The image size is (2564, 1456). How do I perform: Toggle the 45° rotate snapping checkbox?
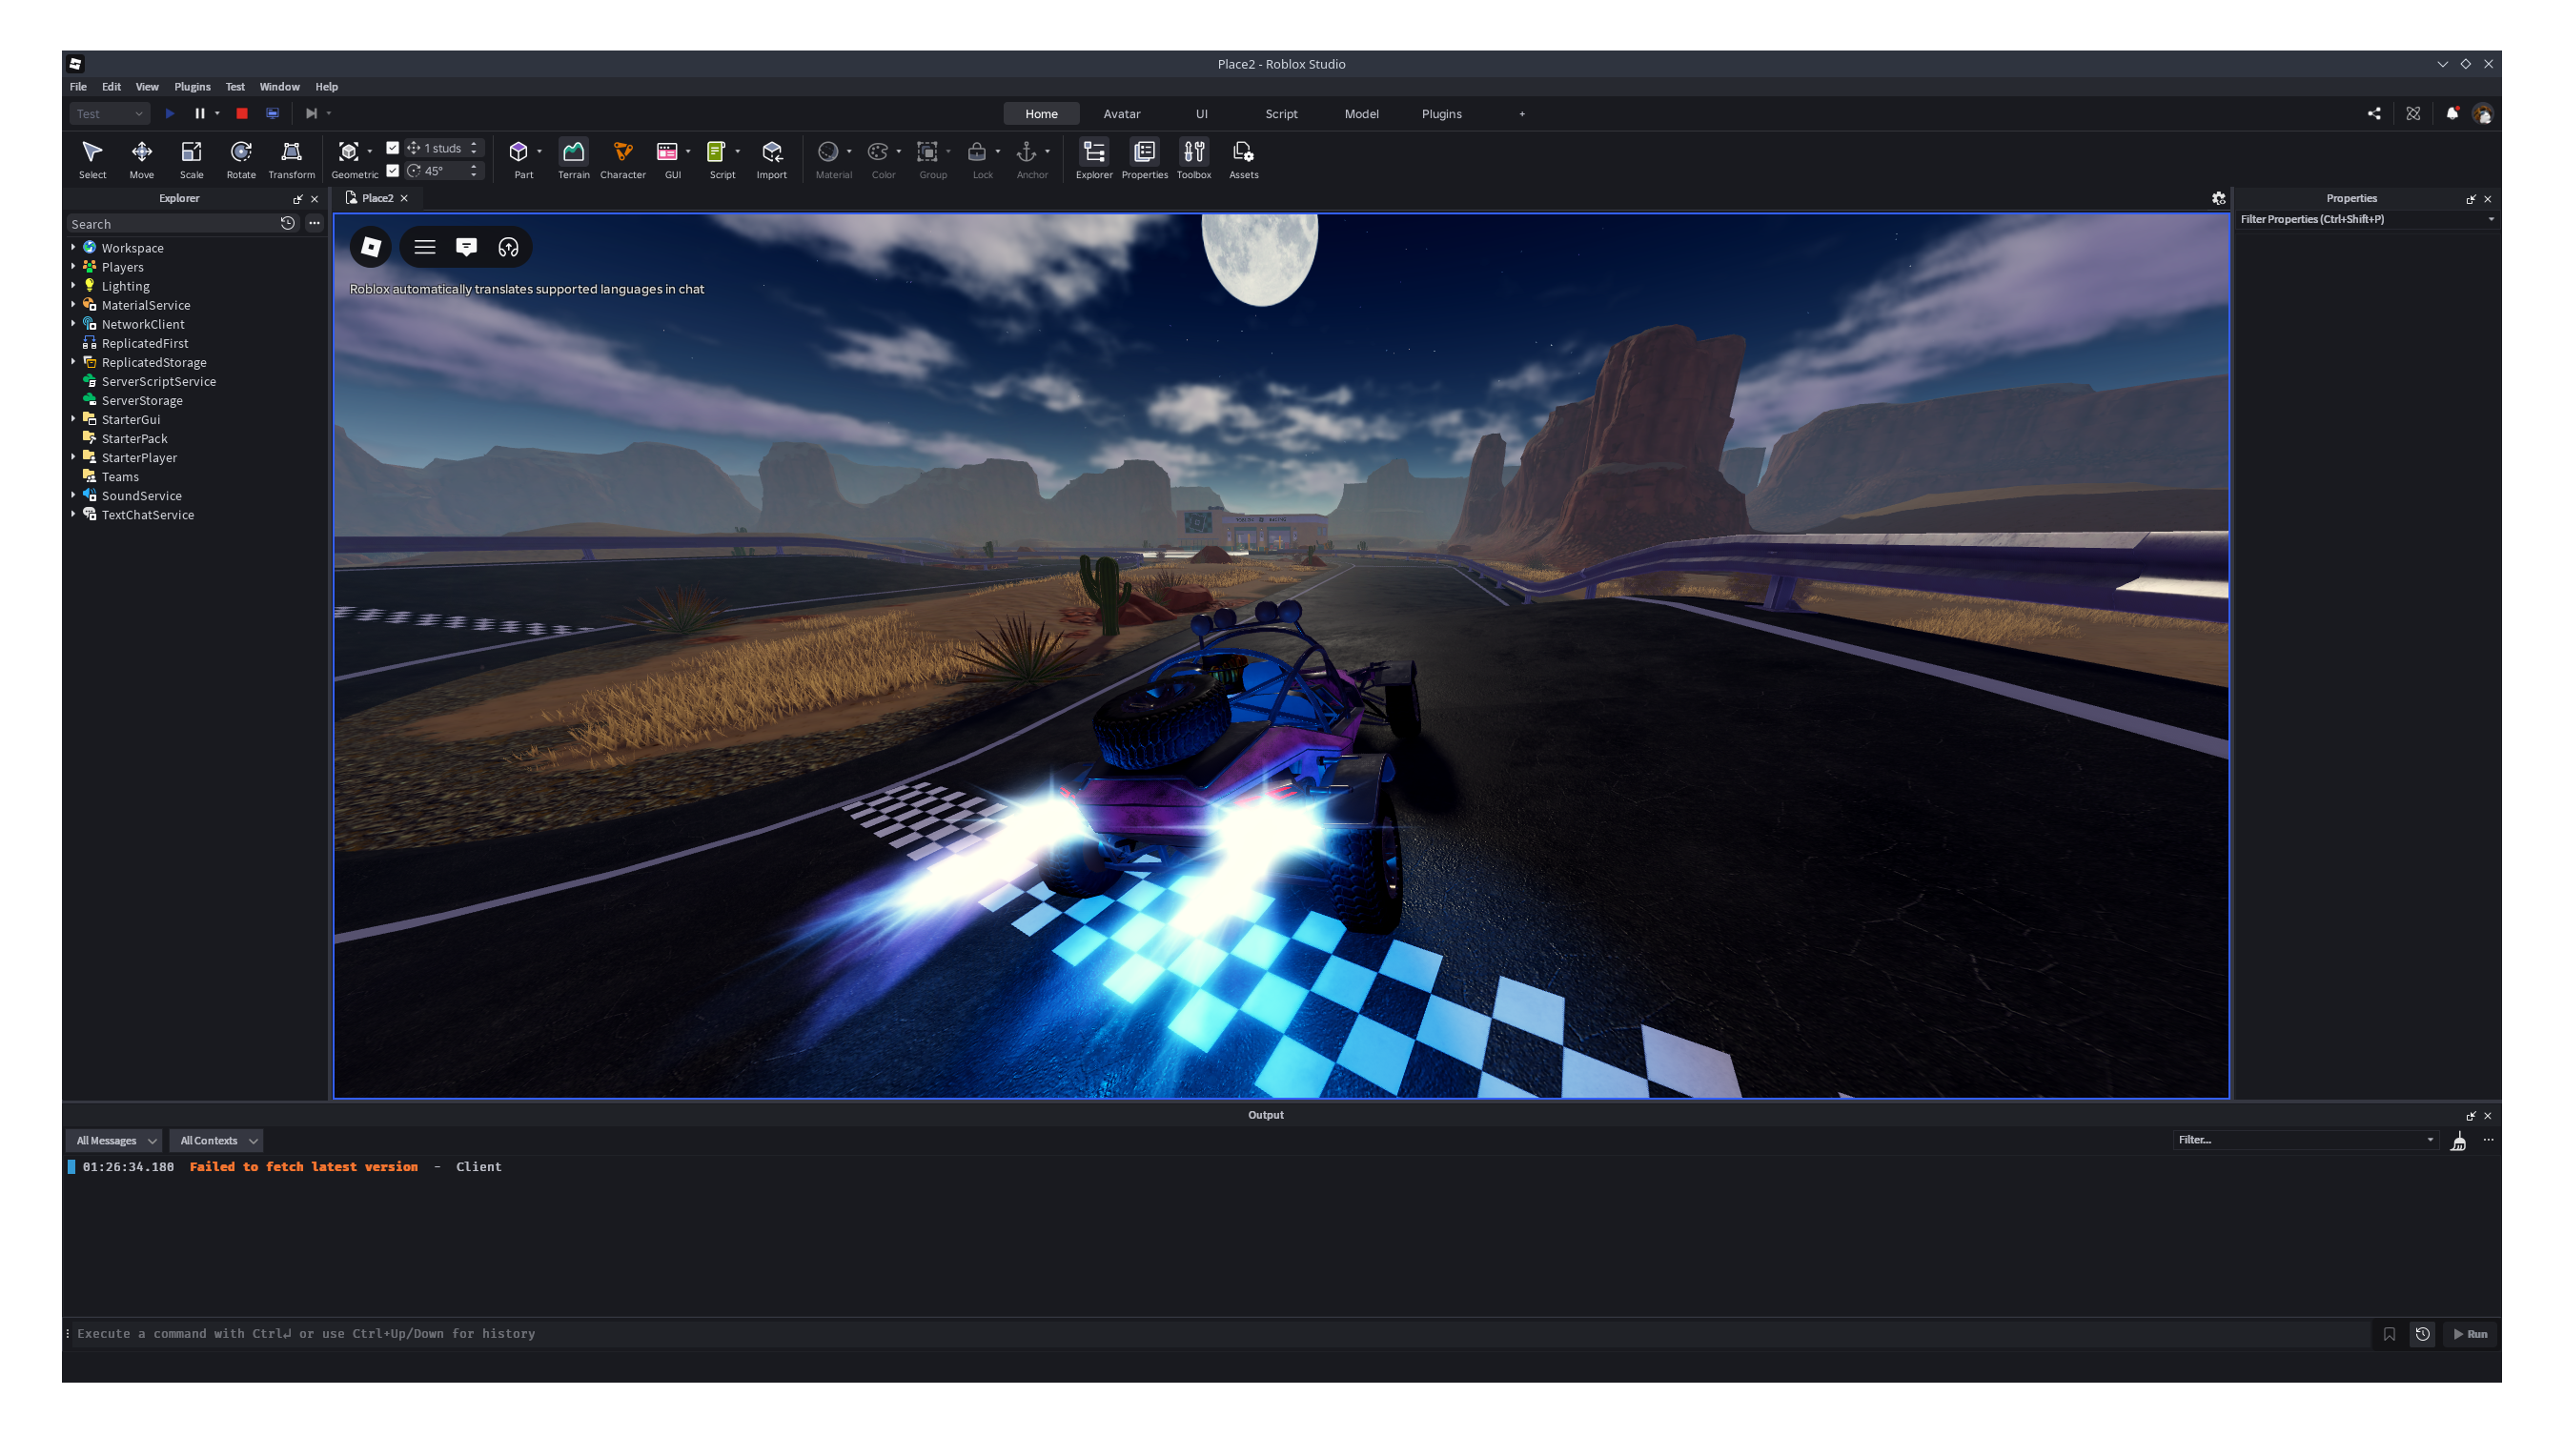(x=393, y=170)
